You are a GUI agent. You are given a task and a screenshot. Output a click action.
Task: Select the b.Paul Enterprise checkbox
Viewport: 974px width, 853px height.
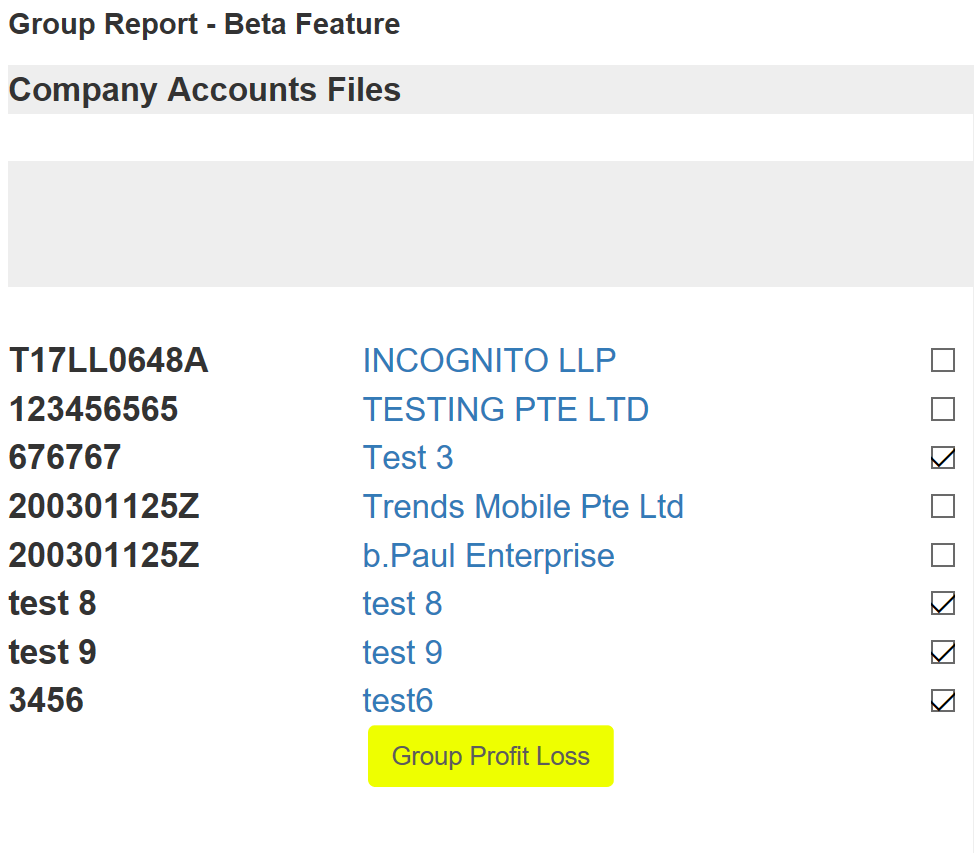[x=942, y=555]
